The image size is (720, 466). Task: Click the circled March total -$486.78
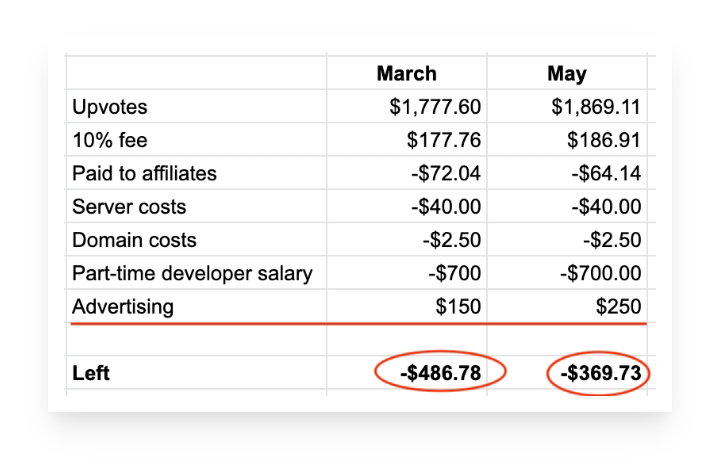pyautogui.click(x=440, y=372)
